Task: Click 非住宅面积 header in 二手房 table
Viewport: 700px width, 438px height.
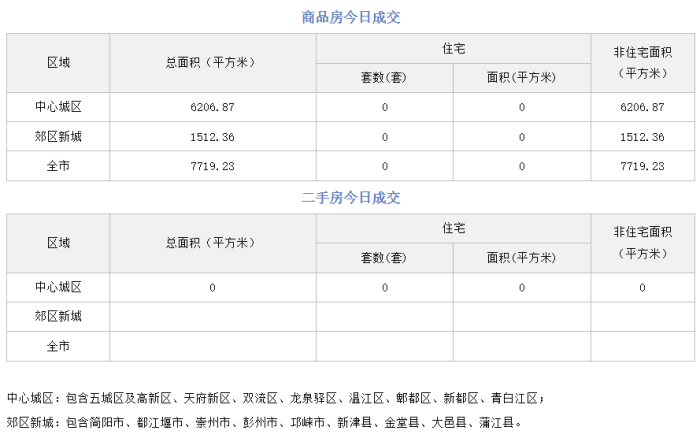Action: point(642,243)
